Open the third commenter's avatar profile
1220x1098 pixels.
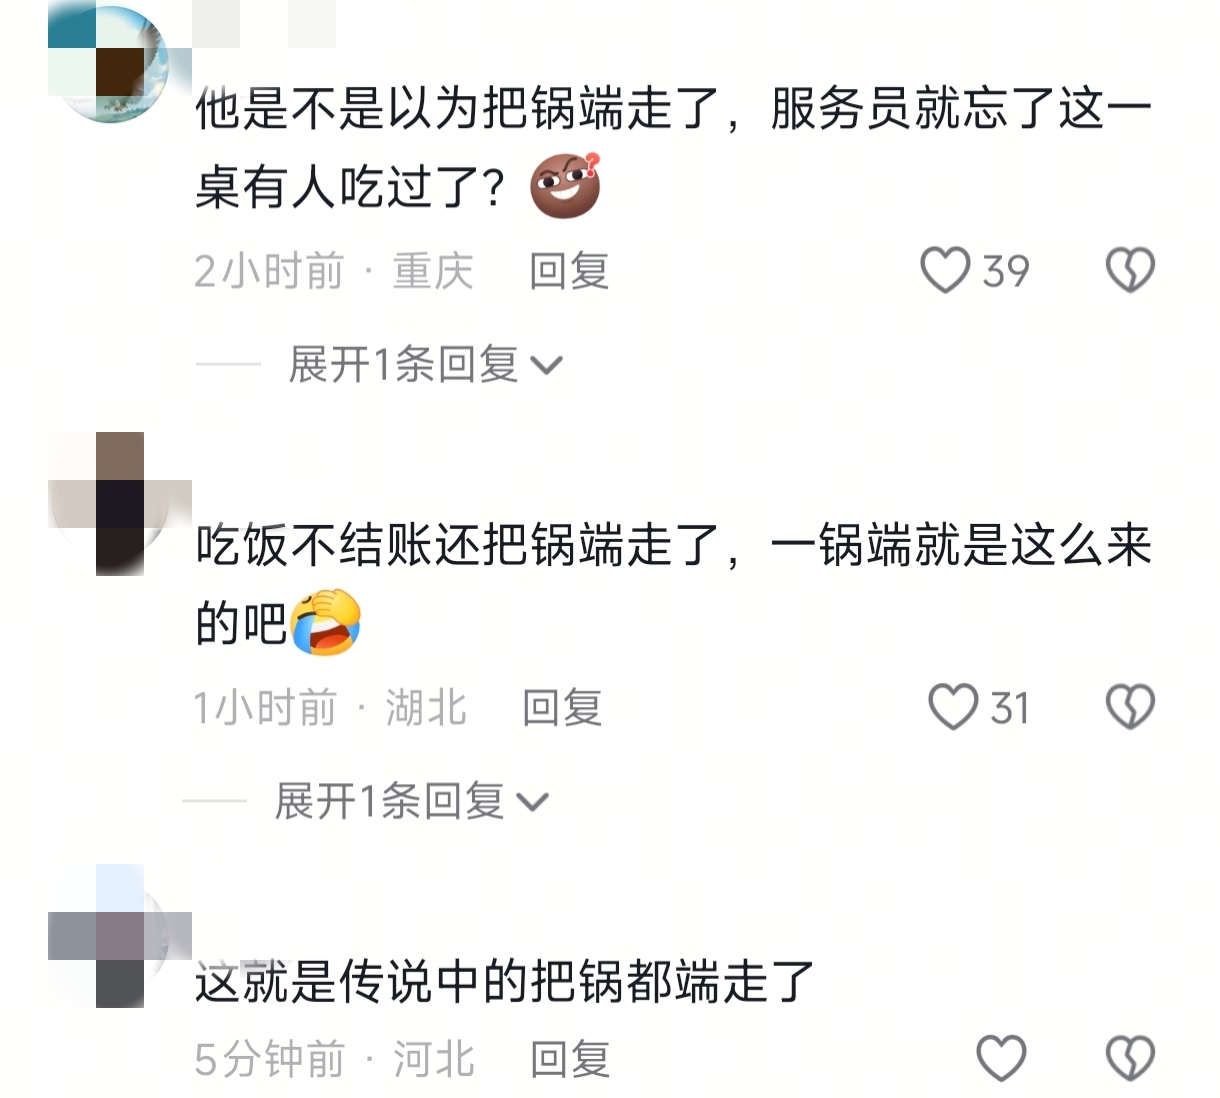120,936
